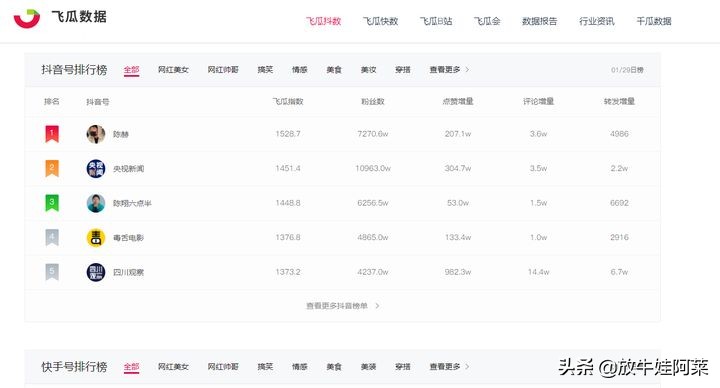This screenshot has width=720, height=388.
Task: Click rank 4 gray badge icon
Action: (x=52, y=237)
